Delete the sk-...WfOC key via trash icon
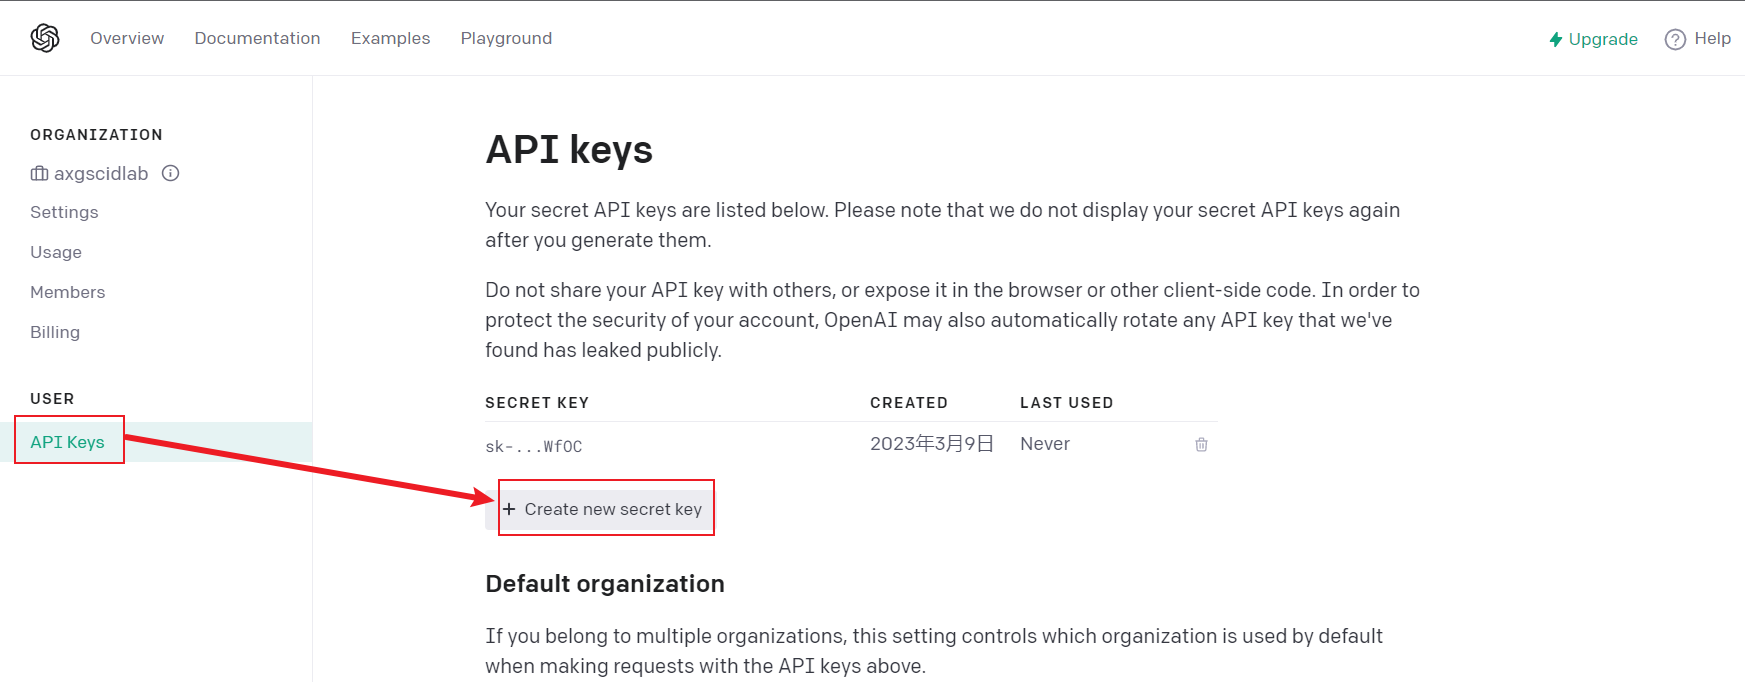This screenshot has height=682, width=1745. coord(1201,445)
